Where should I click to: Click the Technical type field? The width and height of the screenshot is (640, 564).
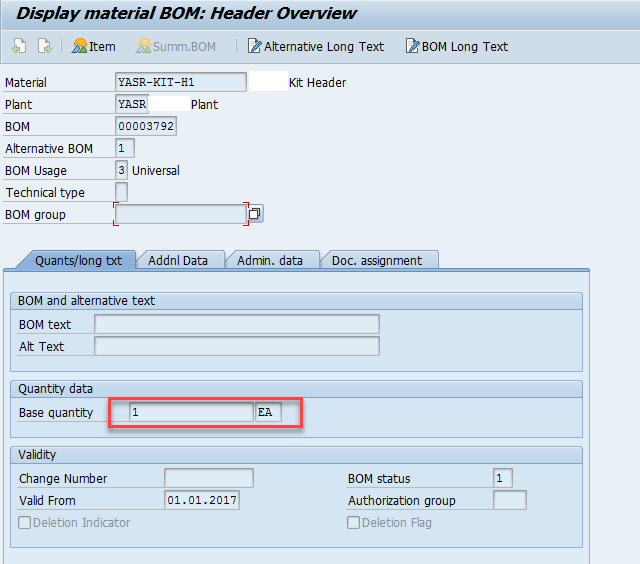[x=121, y=192]
